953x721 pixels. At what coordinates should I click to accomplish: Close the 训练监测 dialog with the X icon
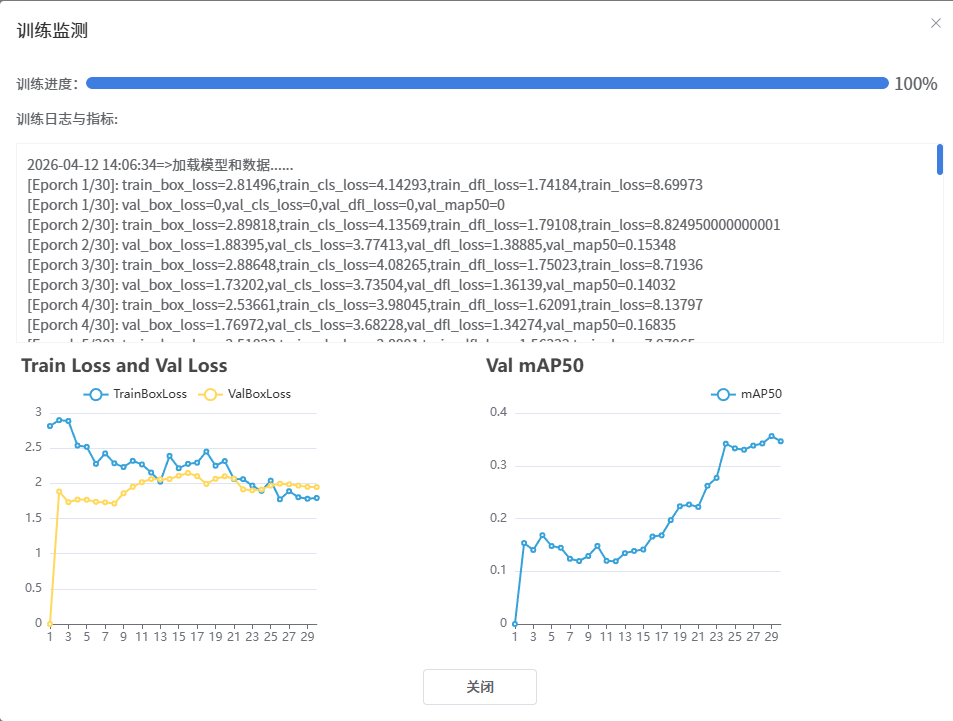[x=935, y=23]
